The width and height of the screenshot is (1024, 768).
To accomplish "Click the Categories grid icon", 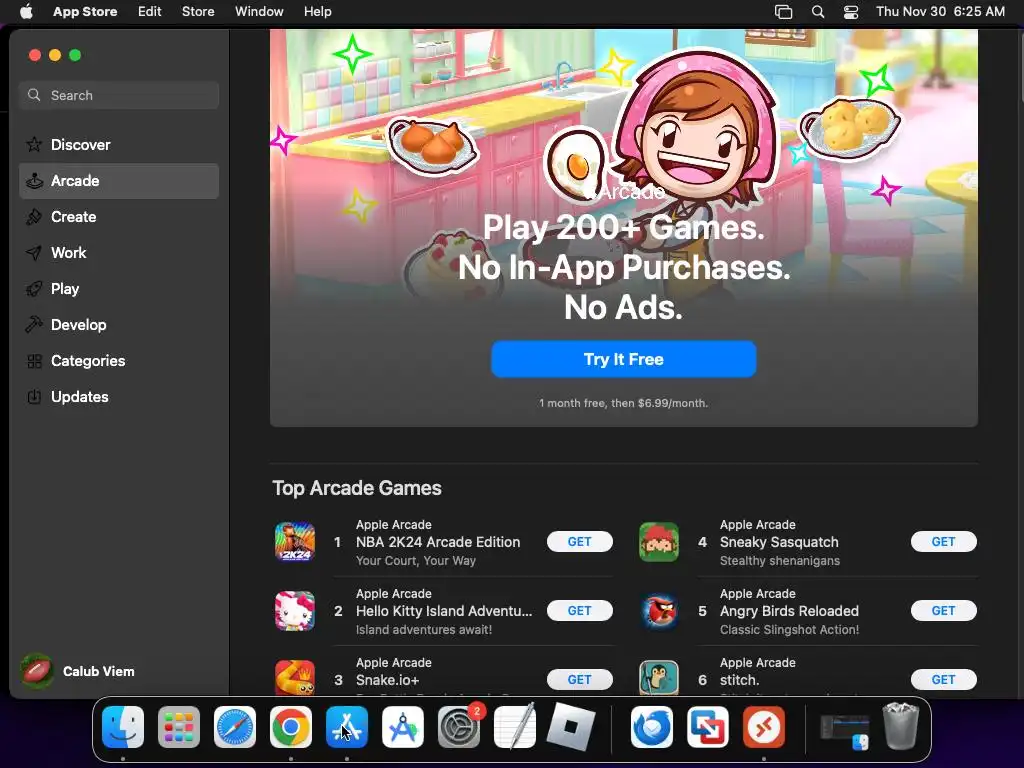I will point(34,360).
